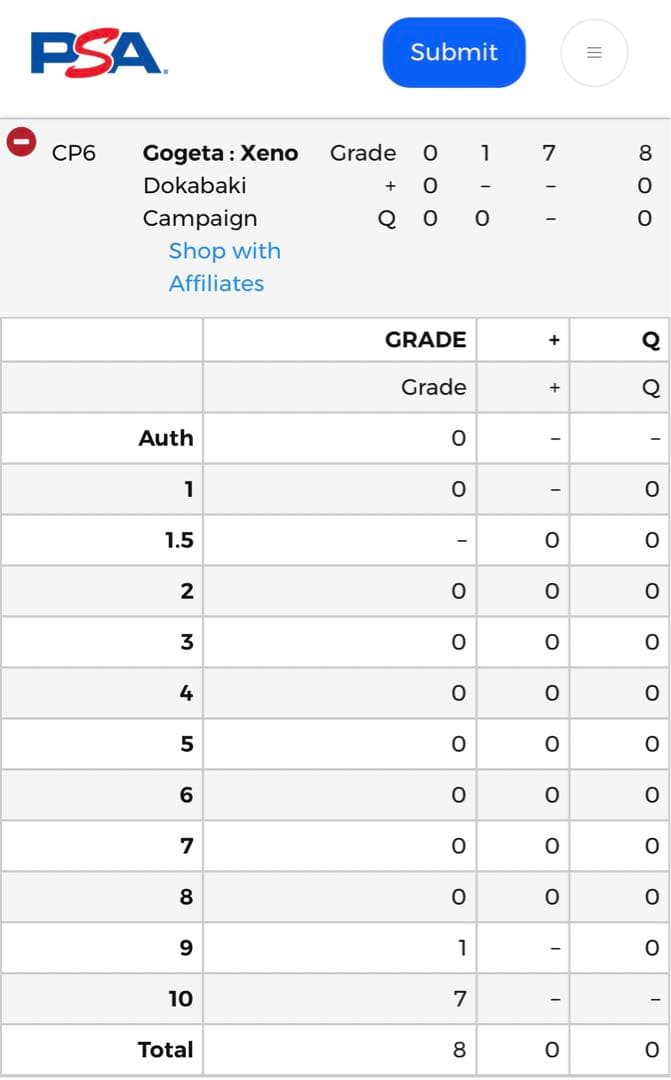The image size is (671, 1080).
Task: Open the hamburger menu
Action: click(x=594, y=53)
